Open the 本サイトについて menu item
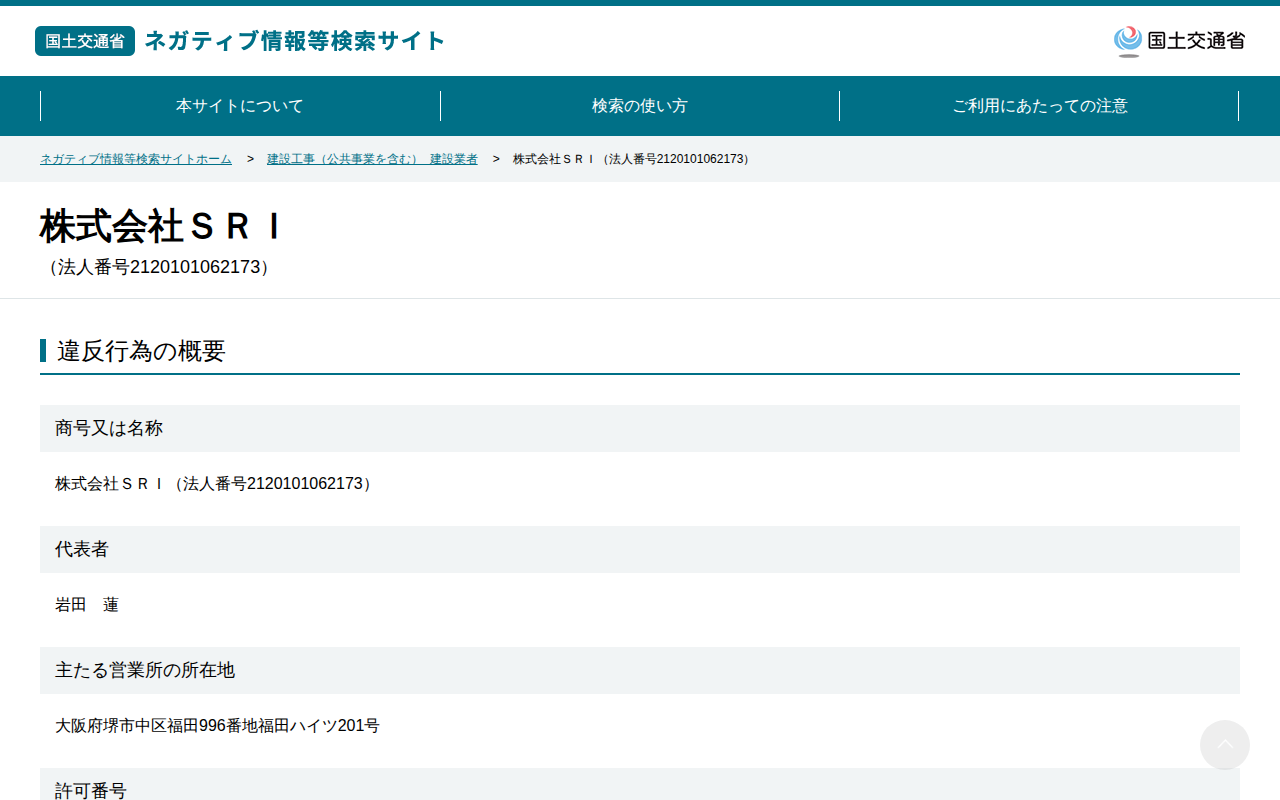Image resolution: width=1280 pixels, height=800 pixels. tap(240, 106)
